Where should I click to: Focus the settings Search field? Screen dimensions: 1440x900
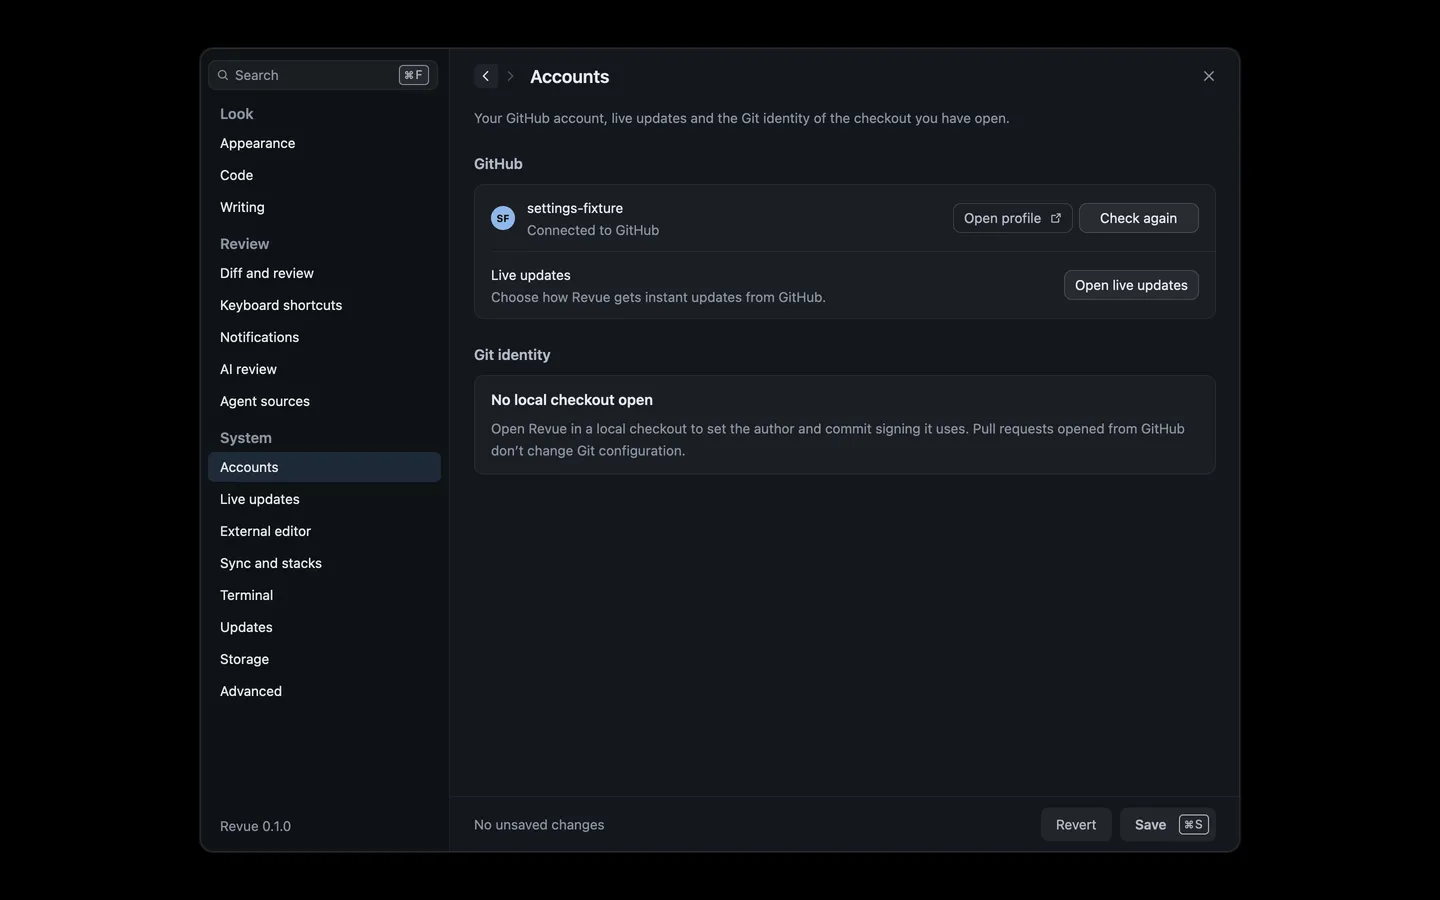323,75
